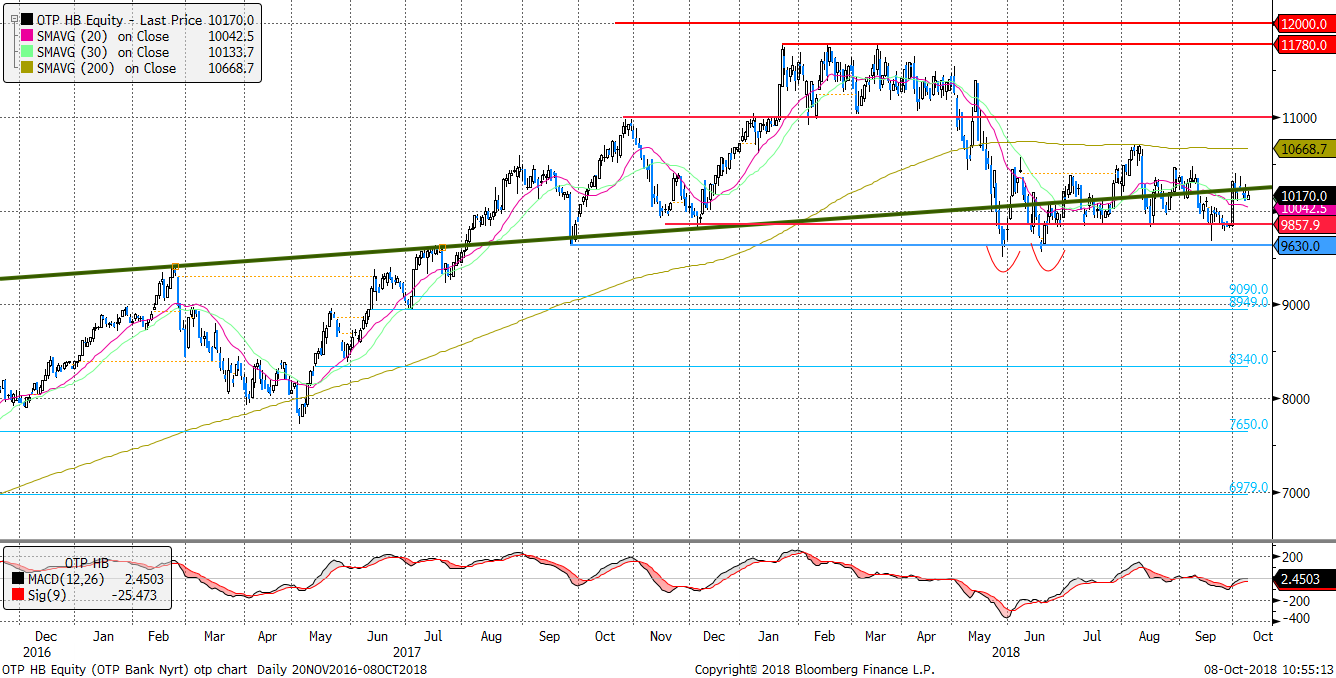Screen dimensions: 1336x678
Task: Click the Feb label above the 2018 year mark
Action: 826,636
